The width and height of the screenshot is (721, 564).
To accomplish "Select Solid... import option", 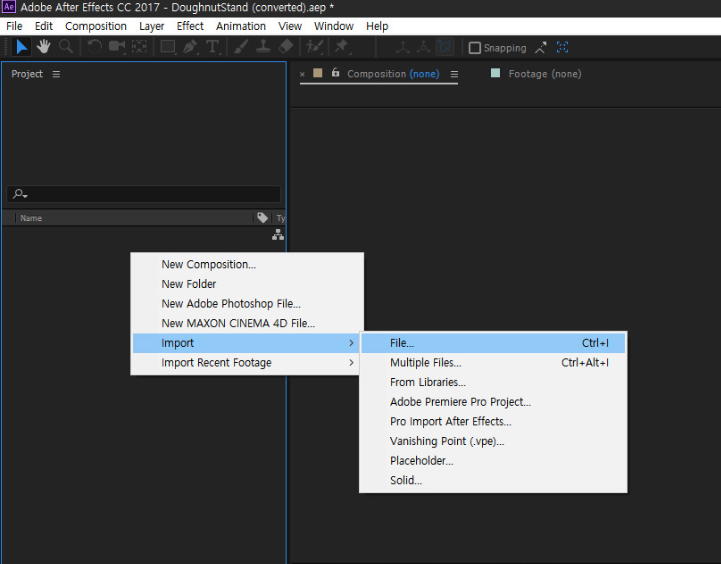I will (x=493, y=480).
